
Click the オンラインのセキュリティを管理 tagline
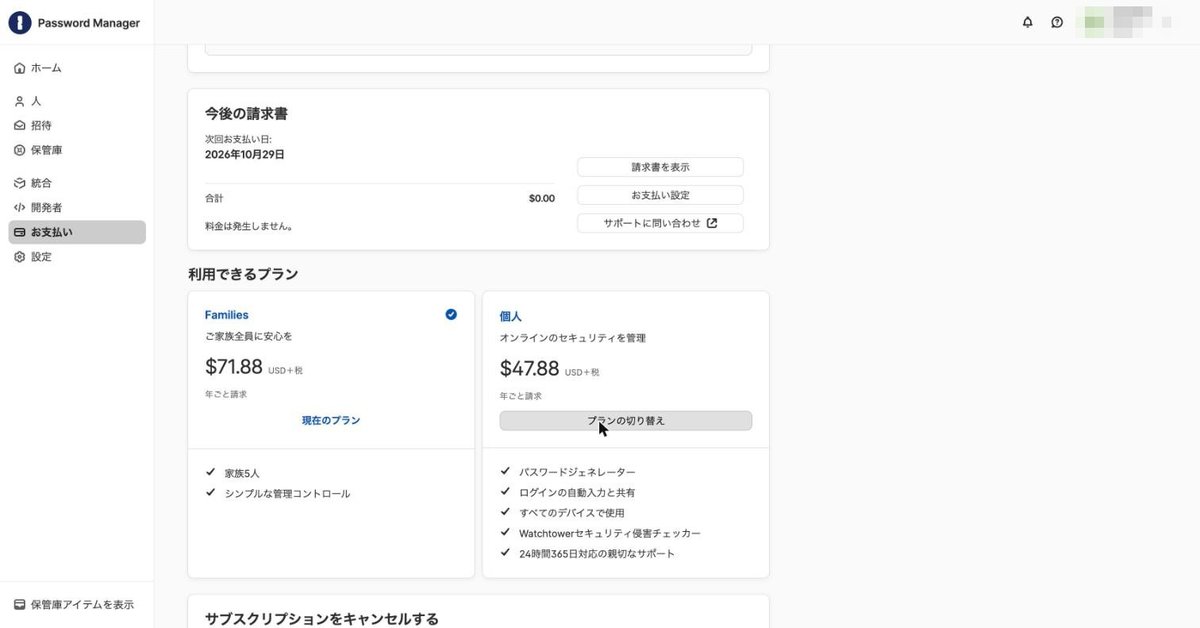click(573, 339)
